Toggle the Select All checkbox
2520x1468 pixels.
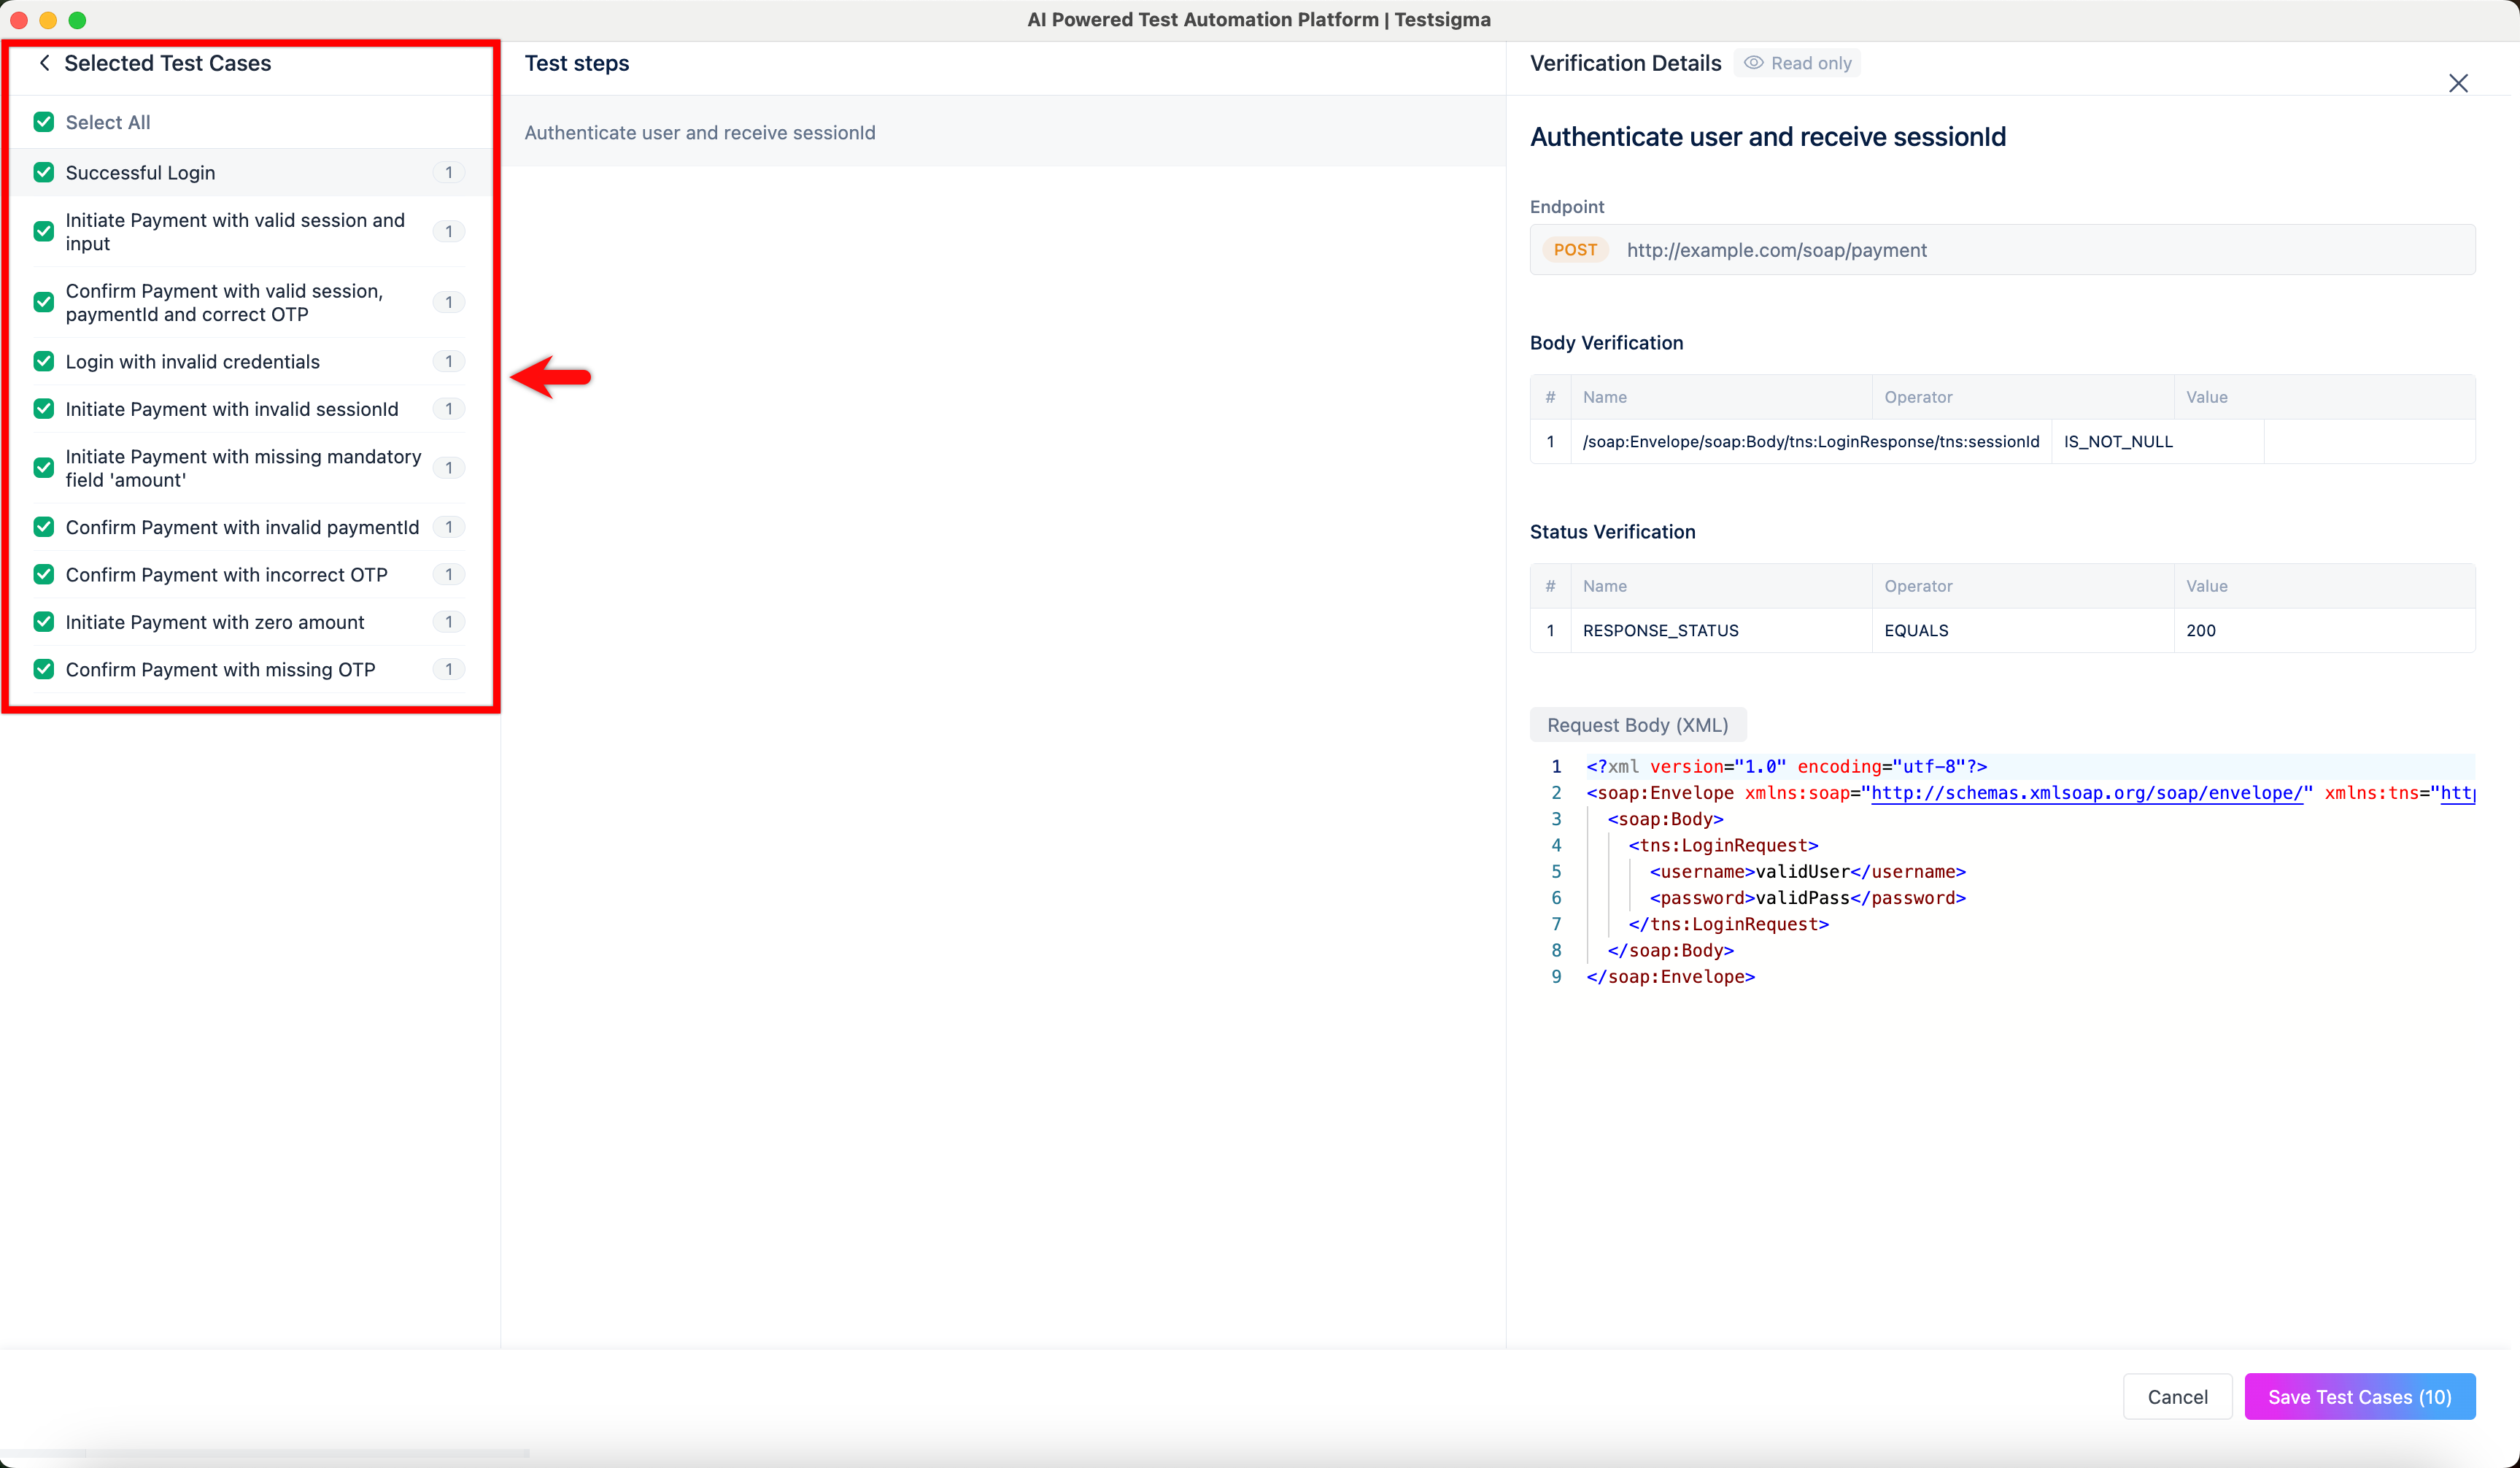coord(44,122)
